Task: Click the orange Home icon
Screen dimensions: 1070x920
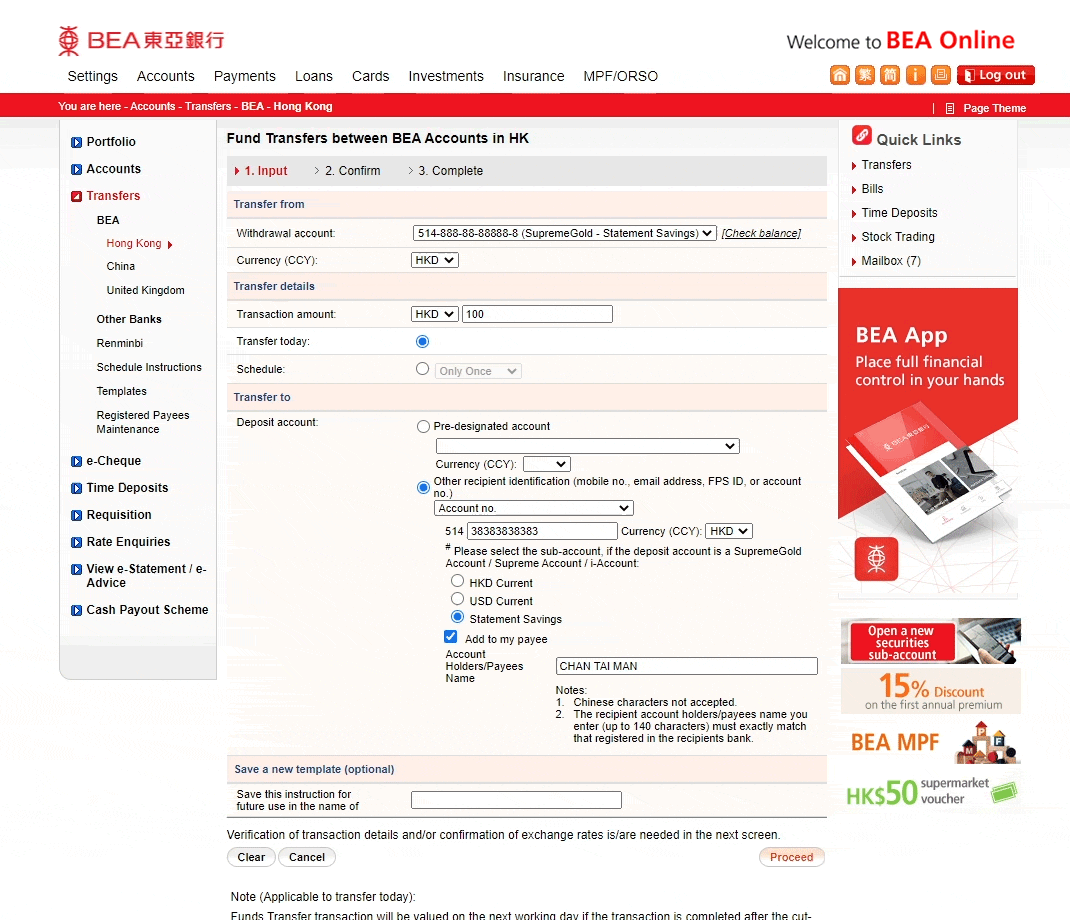Action: 839,75
